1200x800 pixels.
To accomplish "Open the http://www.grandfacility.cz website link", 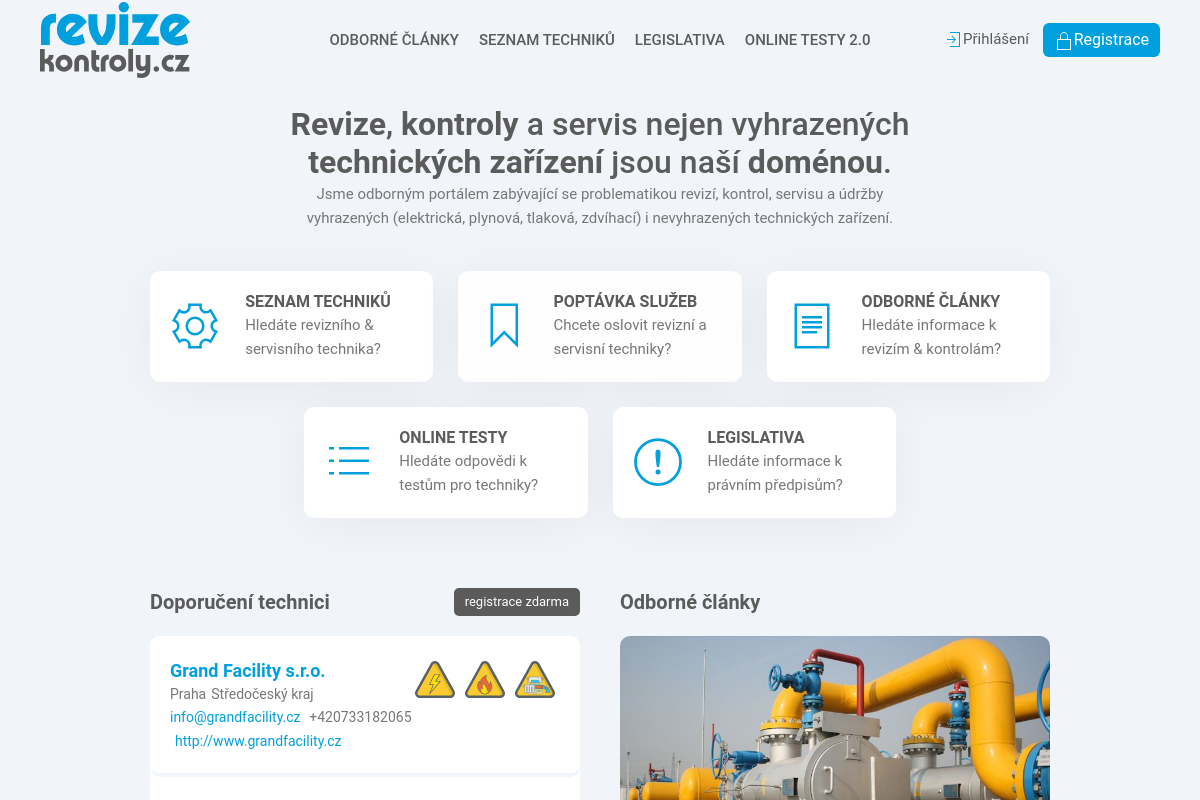I will [x=258, y=741].
